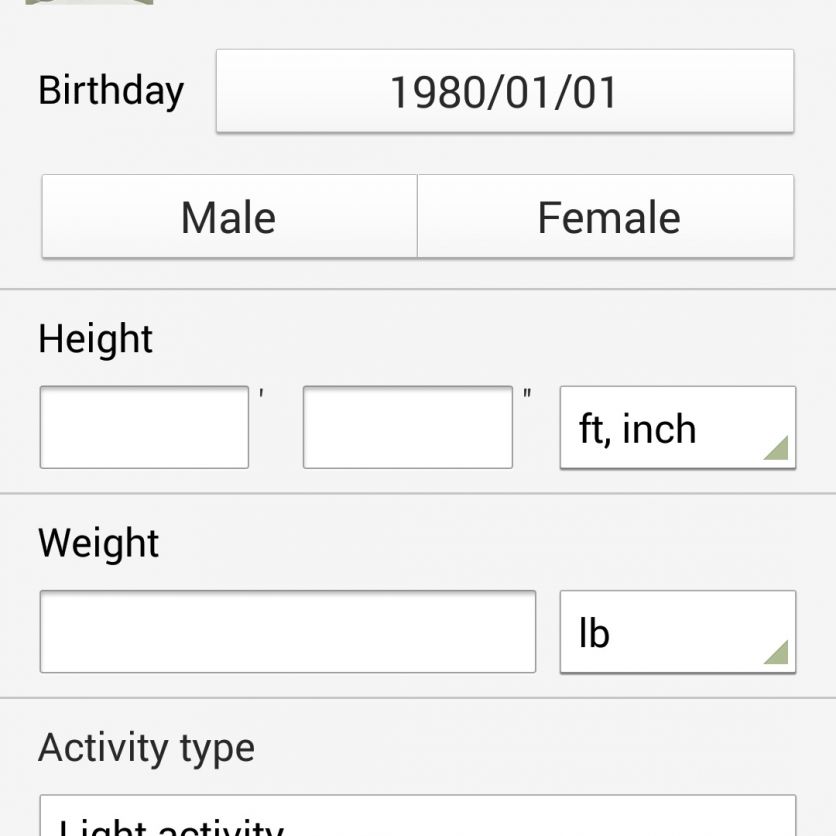
Task: Click the divider line above Activity type
Action: click(x=418, y=698)
